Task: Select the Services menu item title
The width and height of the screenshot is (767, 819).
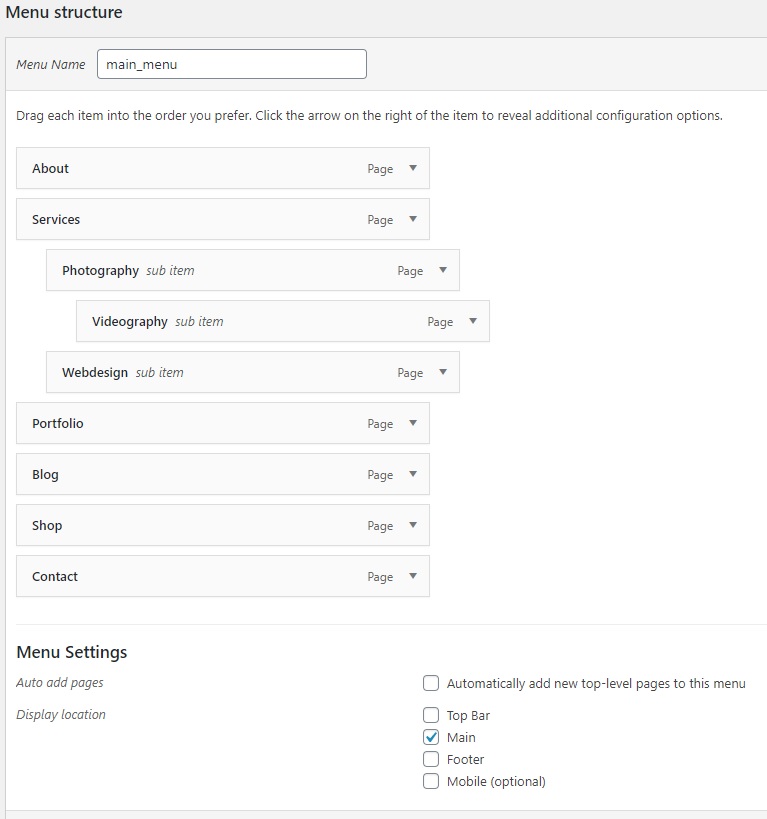Action: 56,220
